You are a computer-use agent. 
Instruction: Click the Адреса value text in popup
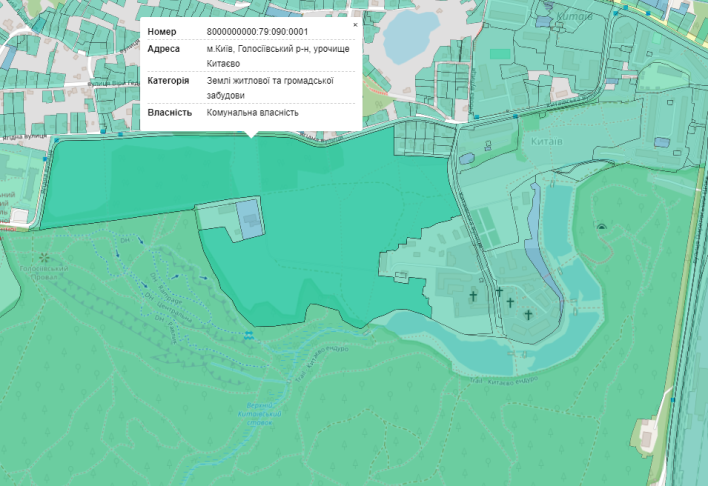click(x=268, y=56)
